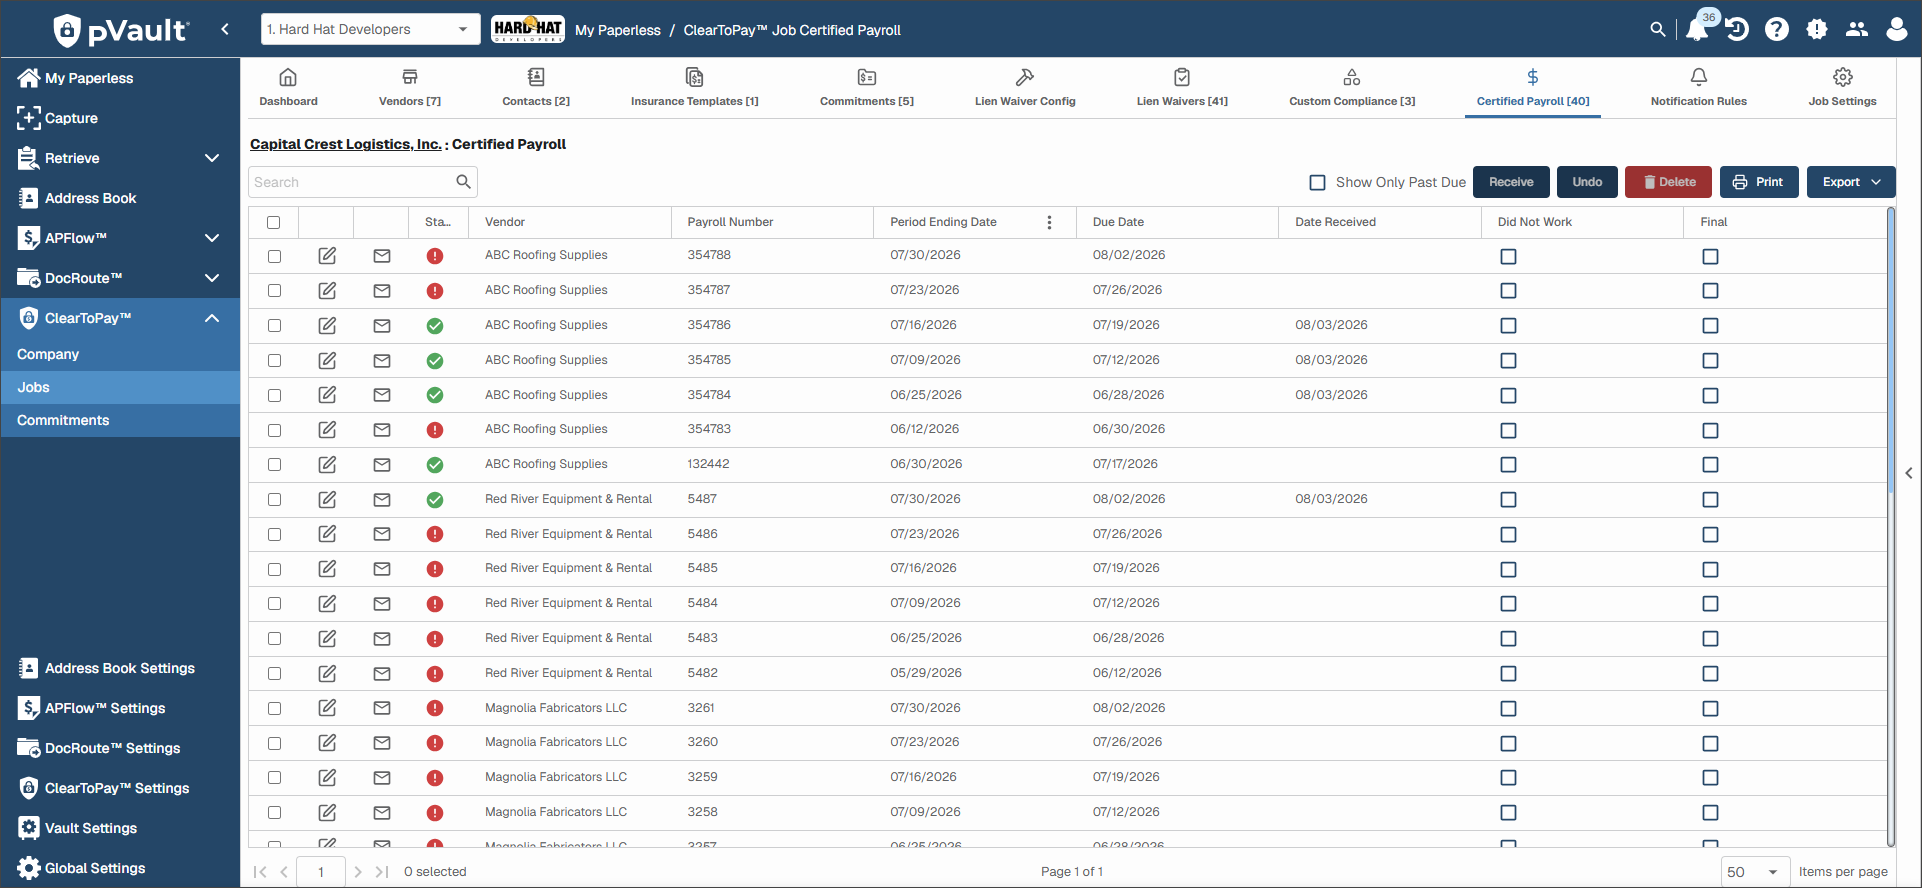This screenshot has width=1922, height=888.
Task: Click the Undo button
Action: click(1587, 182)
